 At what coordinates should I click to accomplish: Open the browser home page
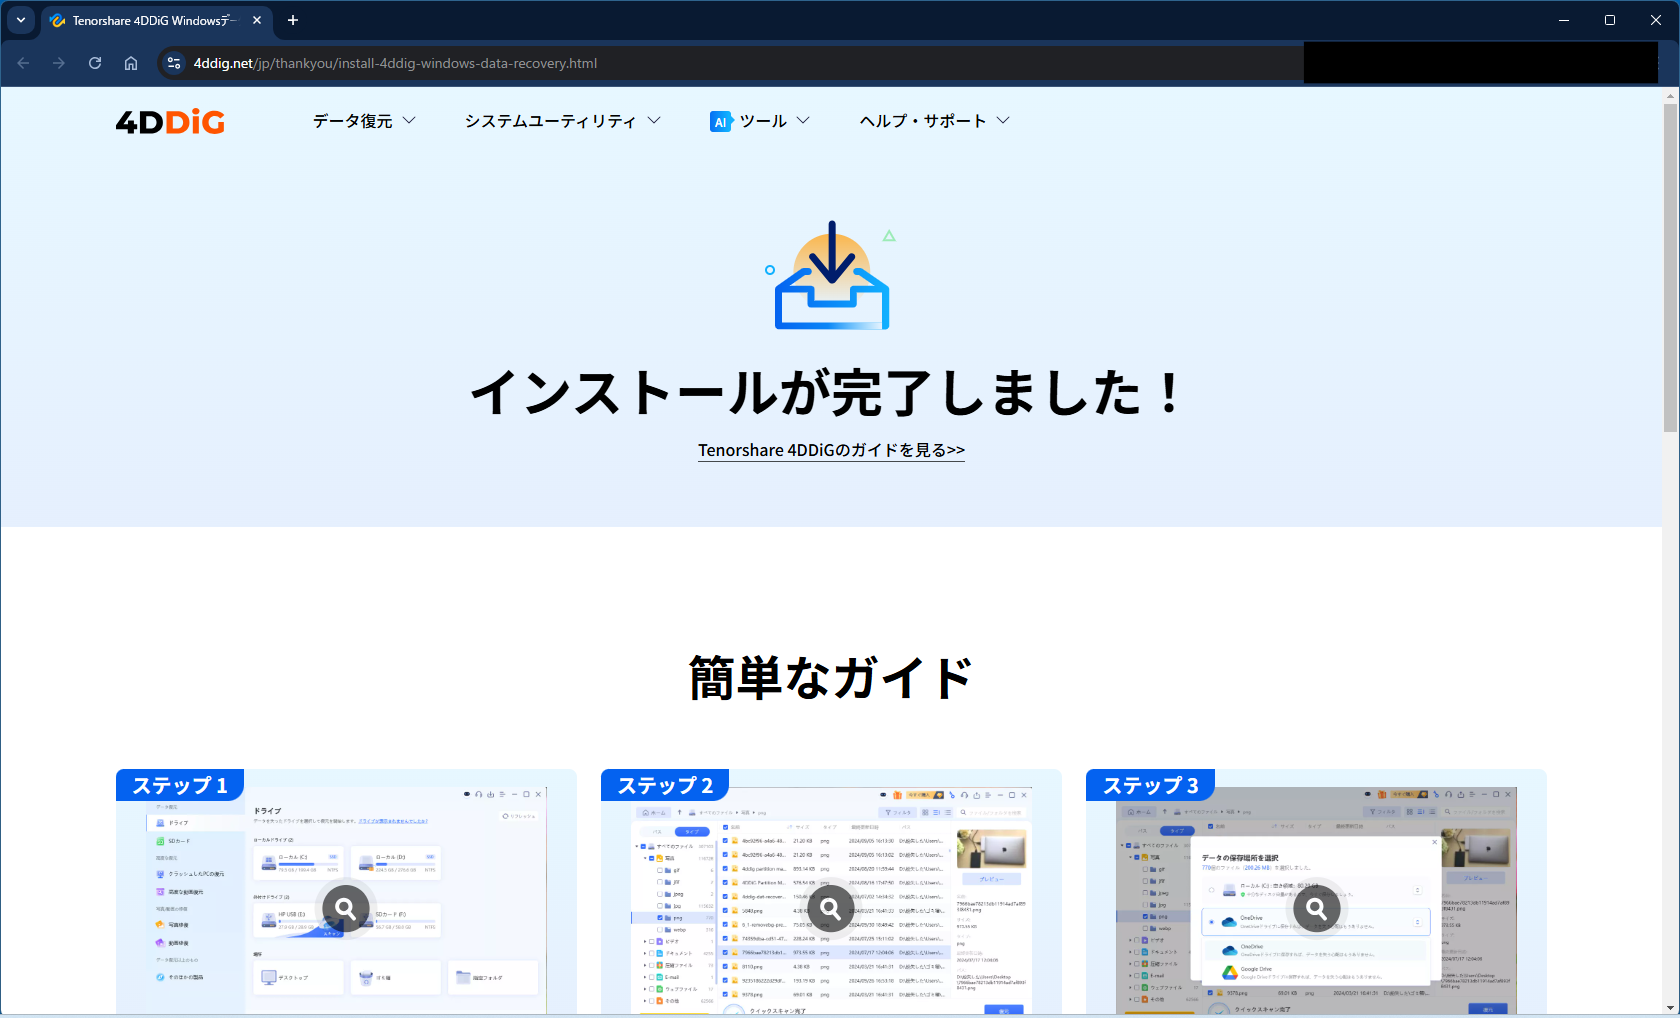pyautogui.click(x=131, y=63)
